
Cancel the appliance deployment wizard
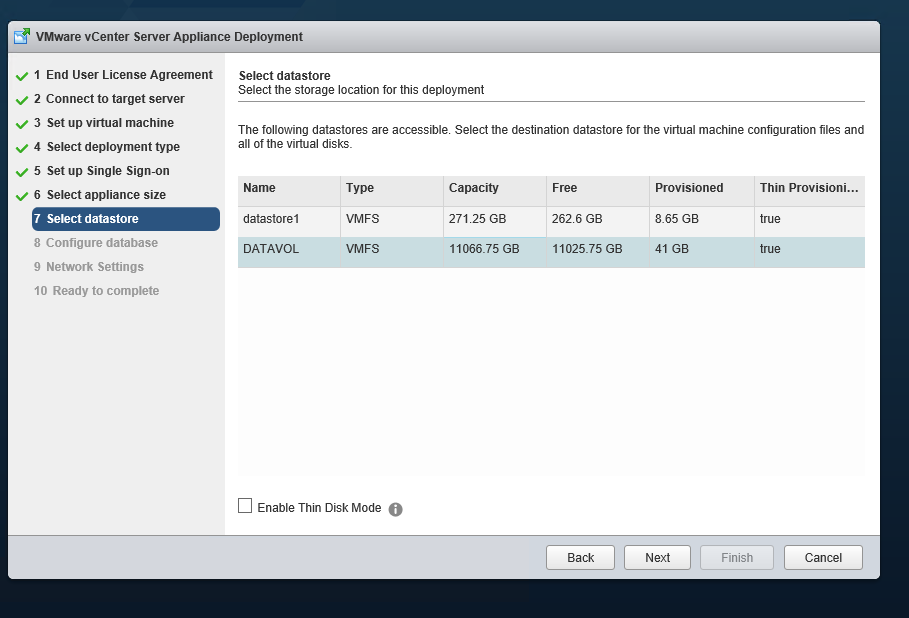click(822, 558)
